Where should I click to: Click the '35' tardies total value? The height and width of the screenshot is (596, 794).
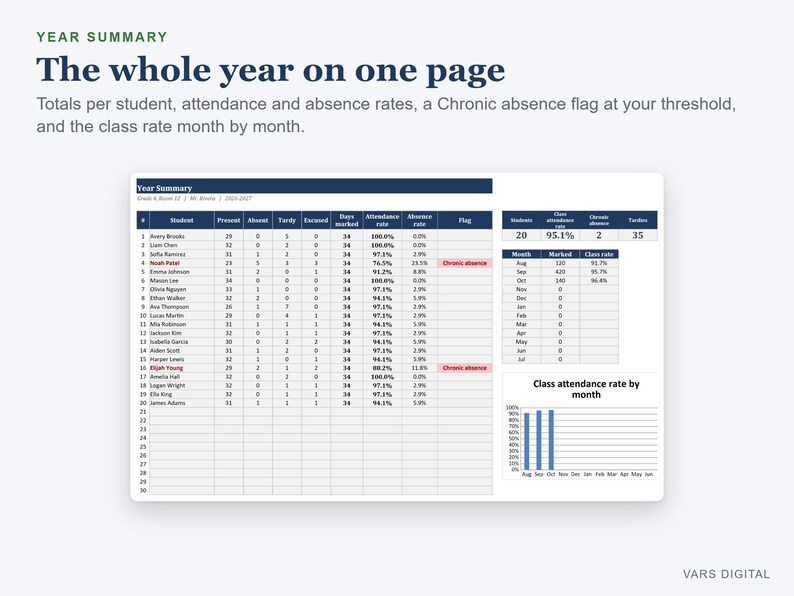[638, 235]
